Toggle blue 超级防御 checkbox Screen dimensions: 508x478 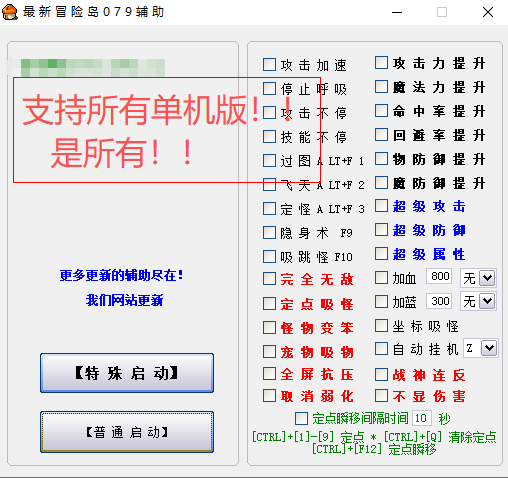(x=381, y=230)
